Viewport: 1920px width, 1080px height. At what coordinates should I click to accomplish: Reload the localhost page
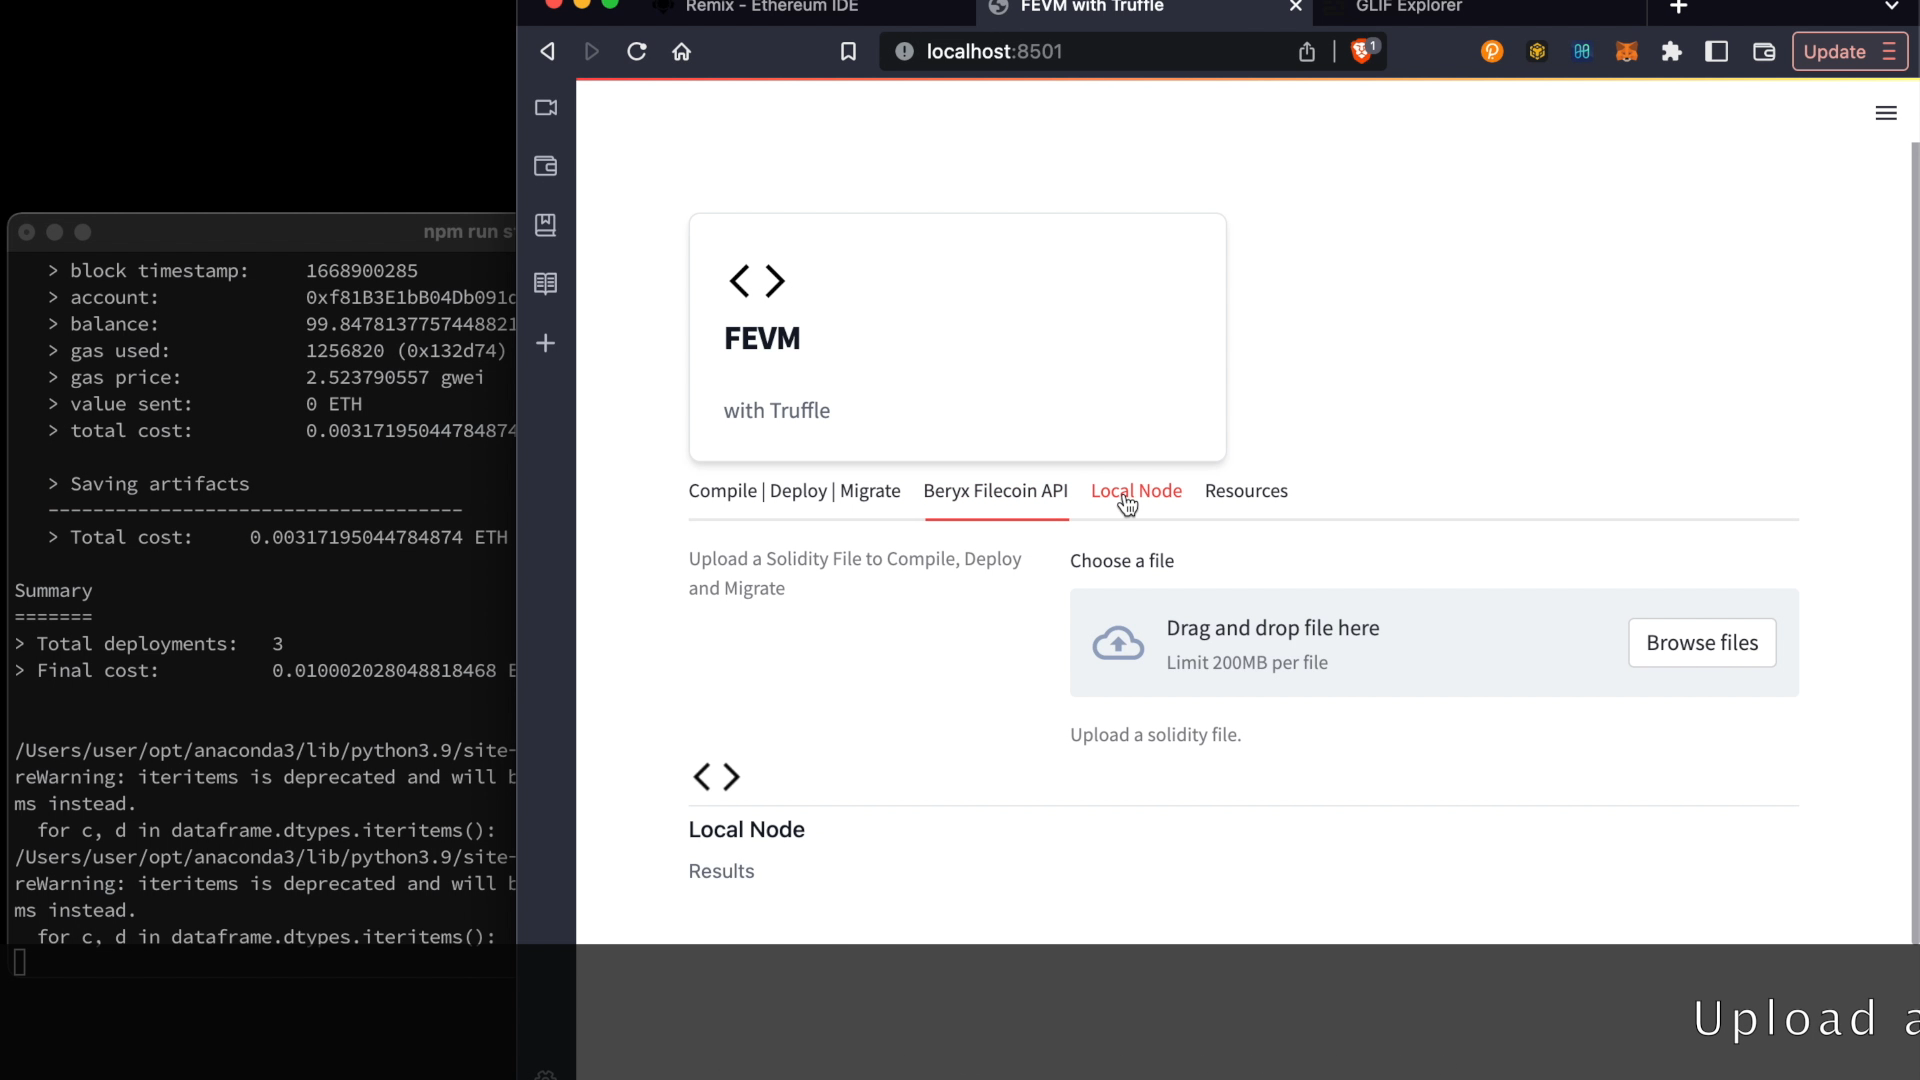point(637,51)
